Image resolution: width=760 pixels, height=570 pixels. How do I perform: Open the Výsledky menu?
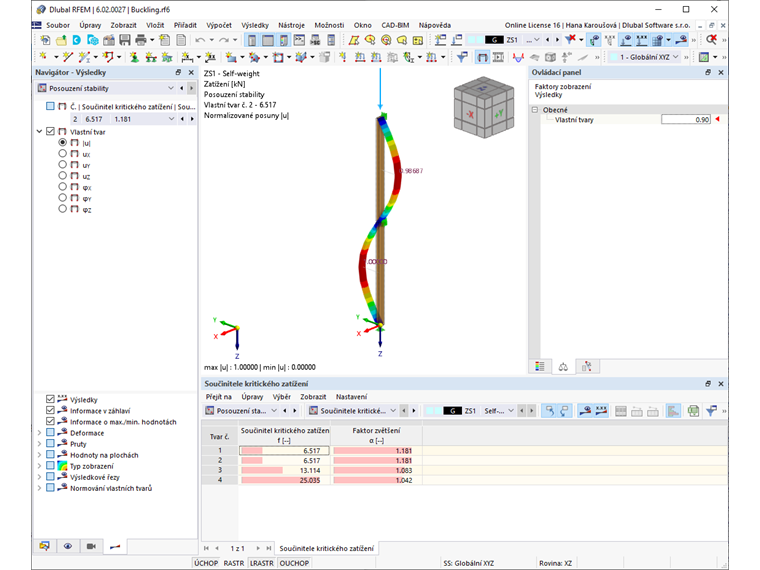pyautogui.click(x=255, y=25)
